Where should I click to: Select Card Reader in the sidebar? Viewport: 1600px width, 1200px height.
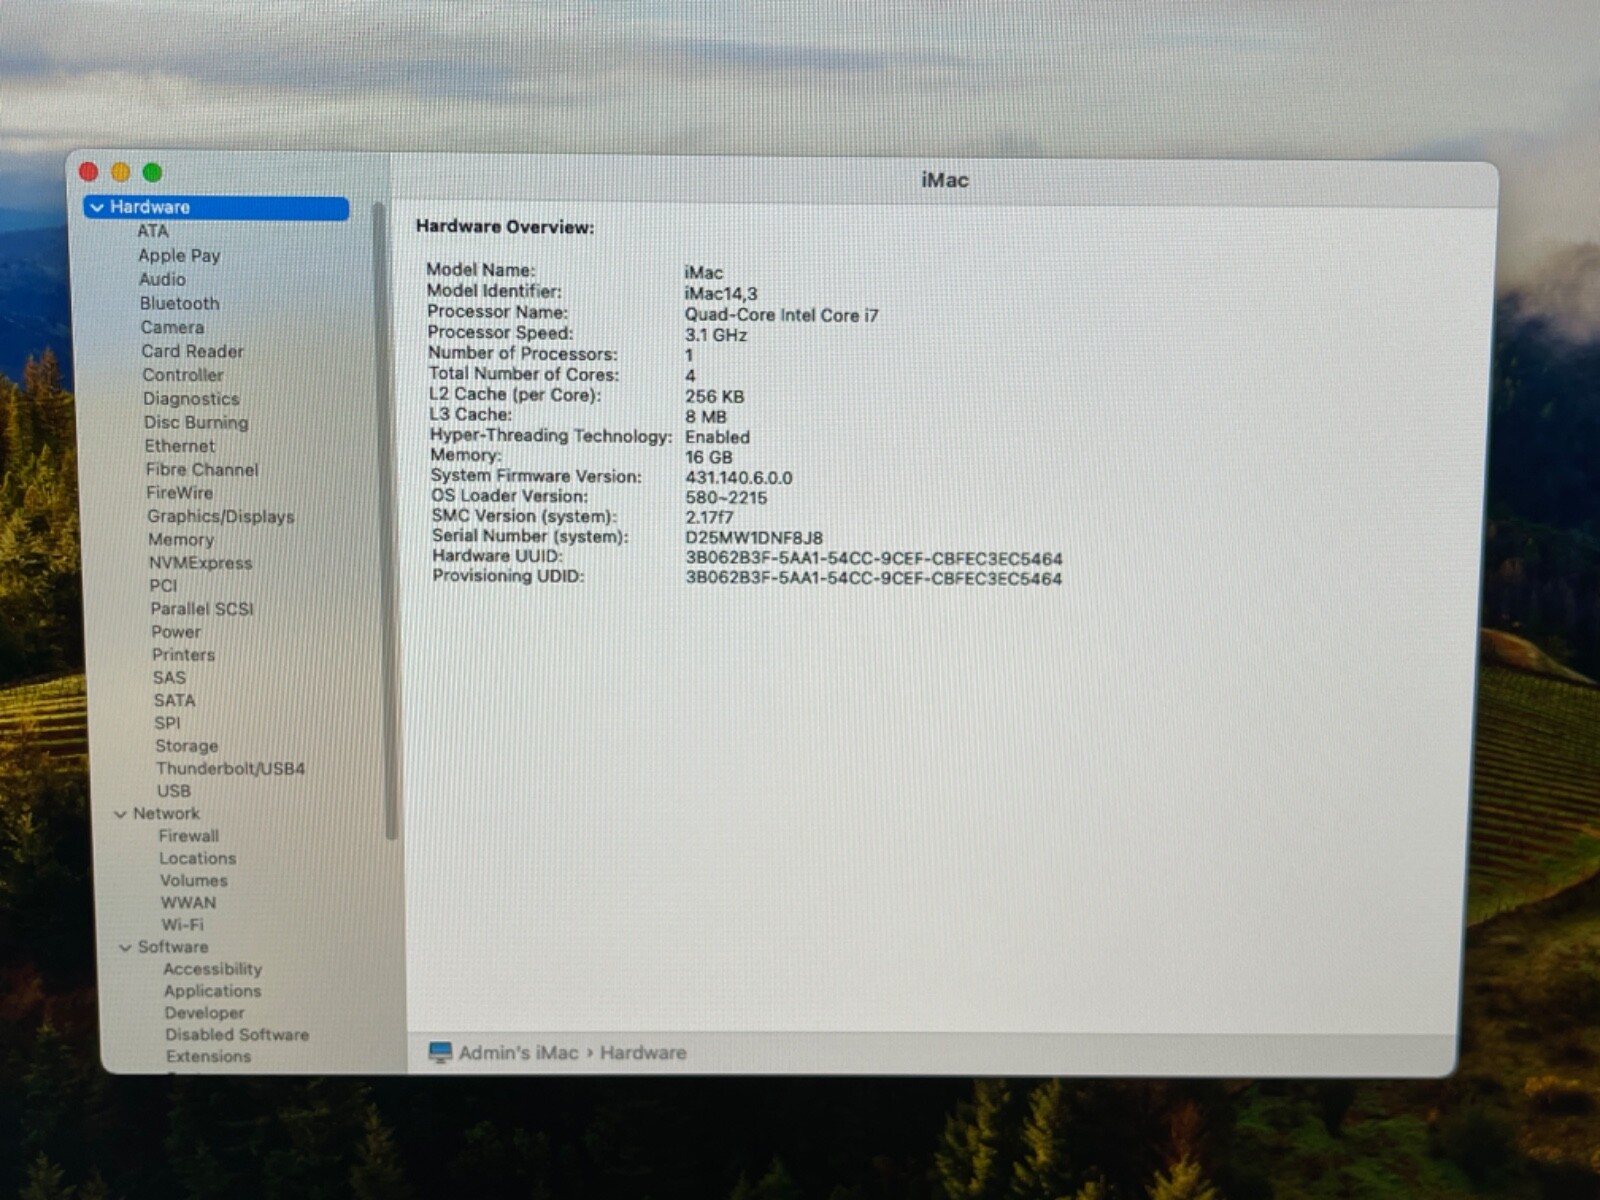[x=192, y=351]
